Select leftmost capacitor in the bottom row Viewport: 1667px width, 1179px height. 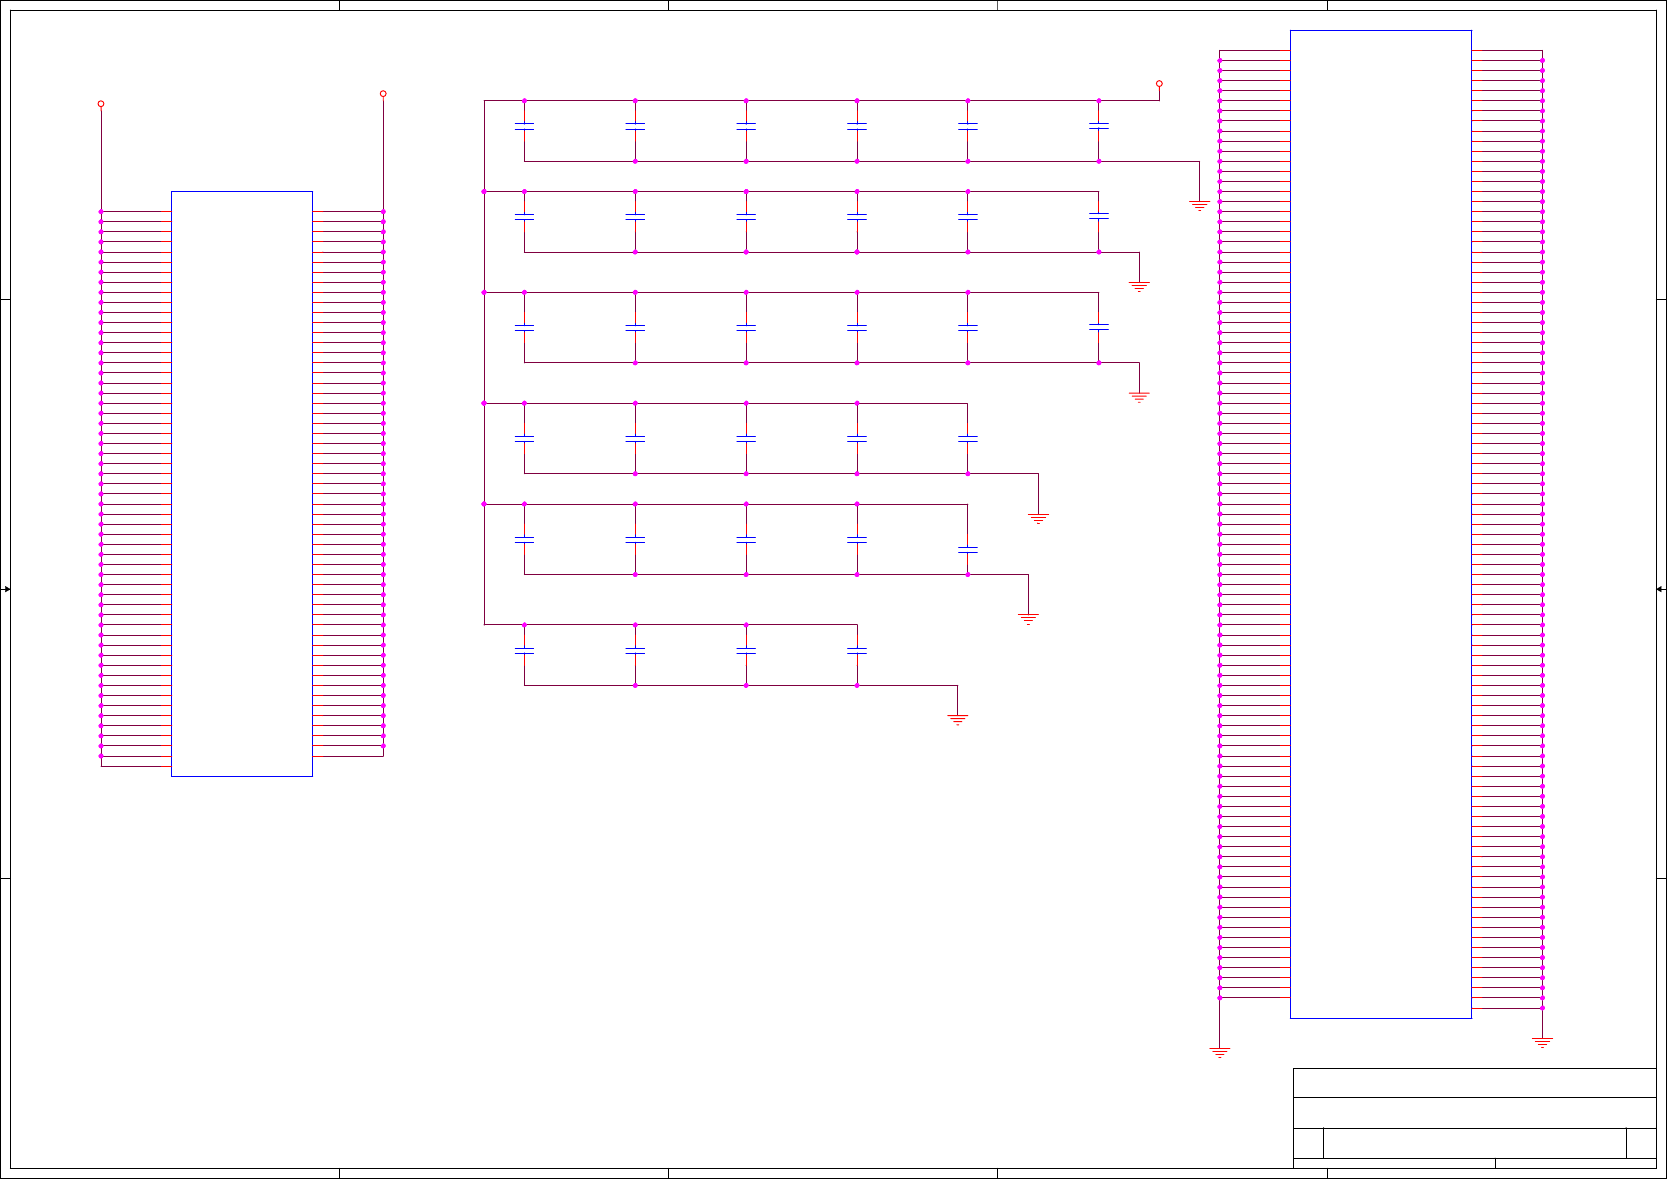click(524, 651)
